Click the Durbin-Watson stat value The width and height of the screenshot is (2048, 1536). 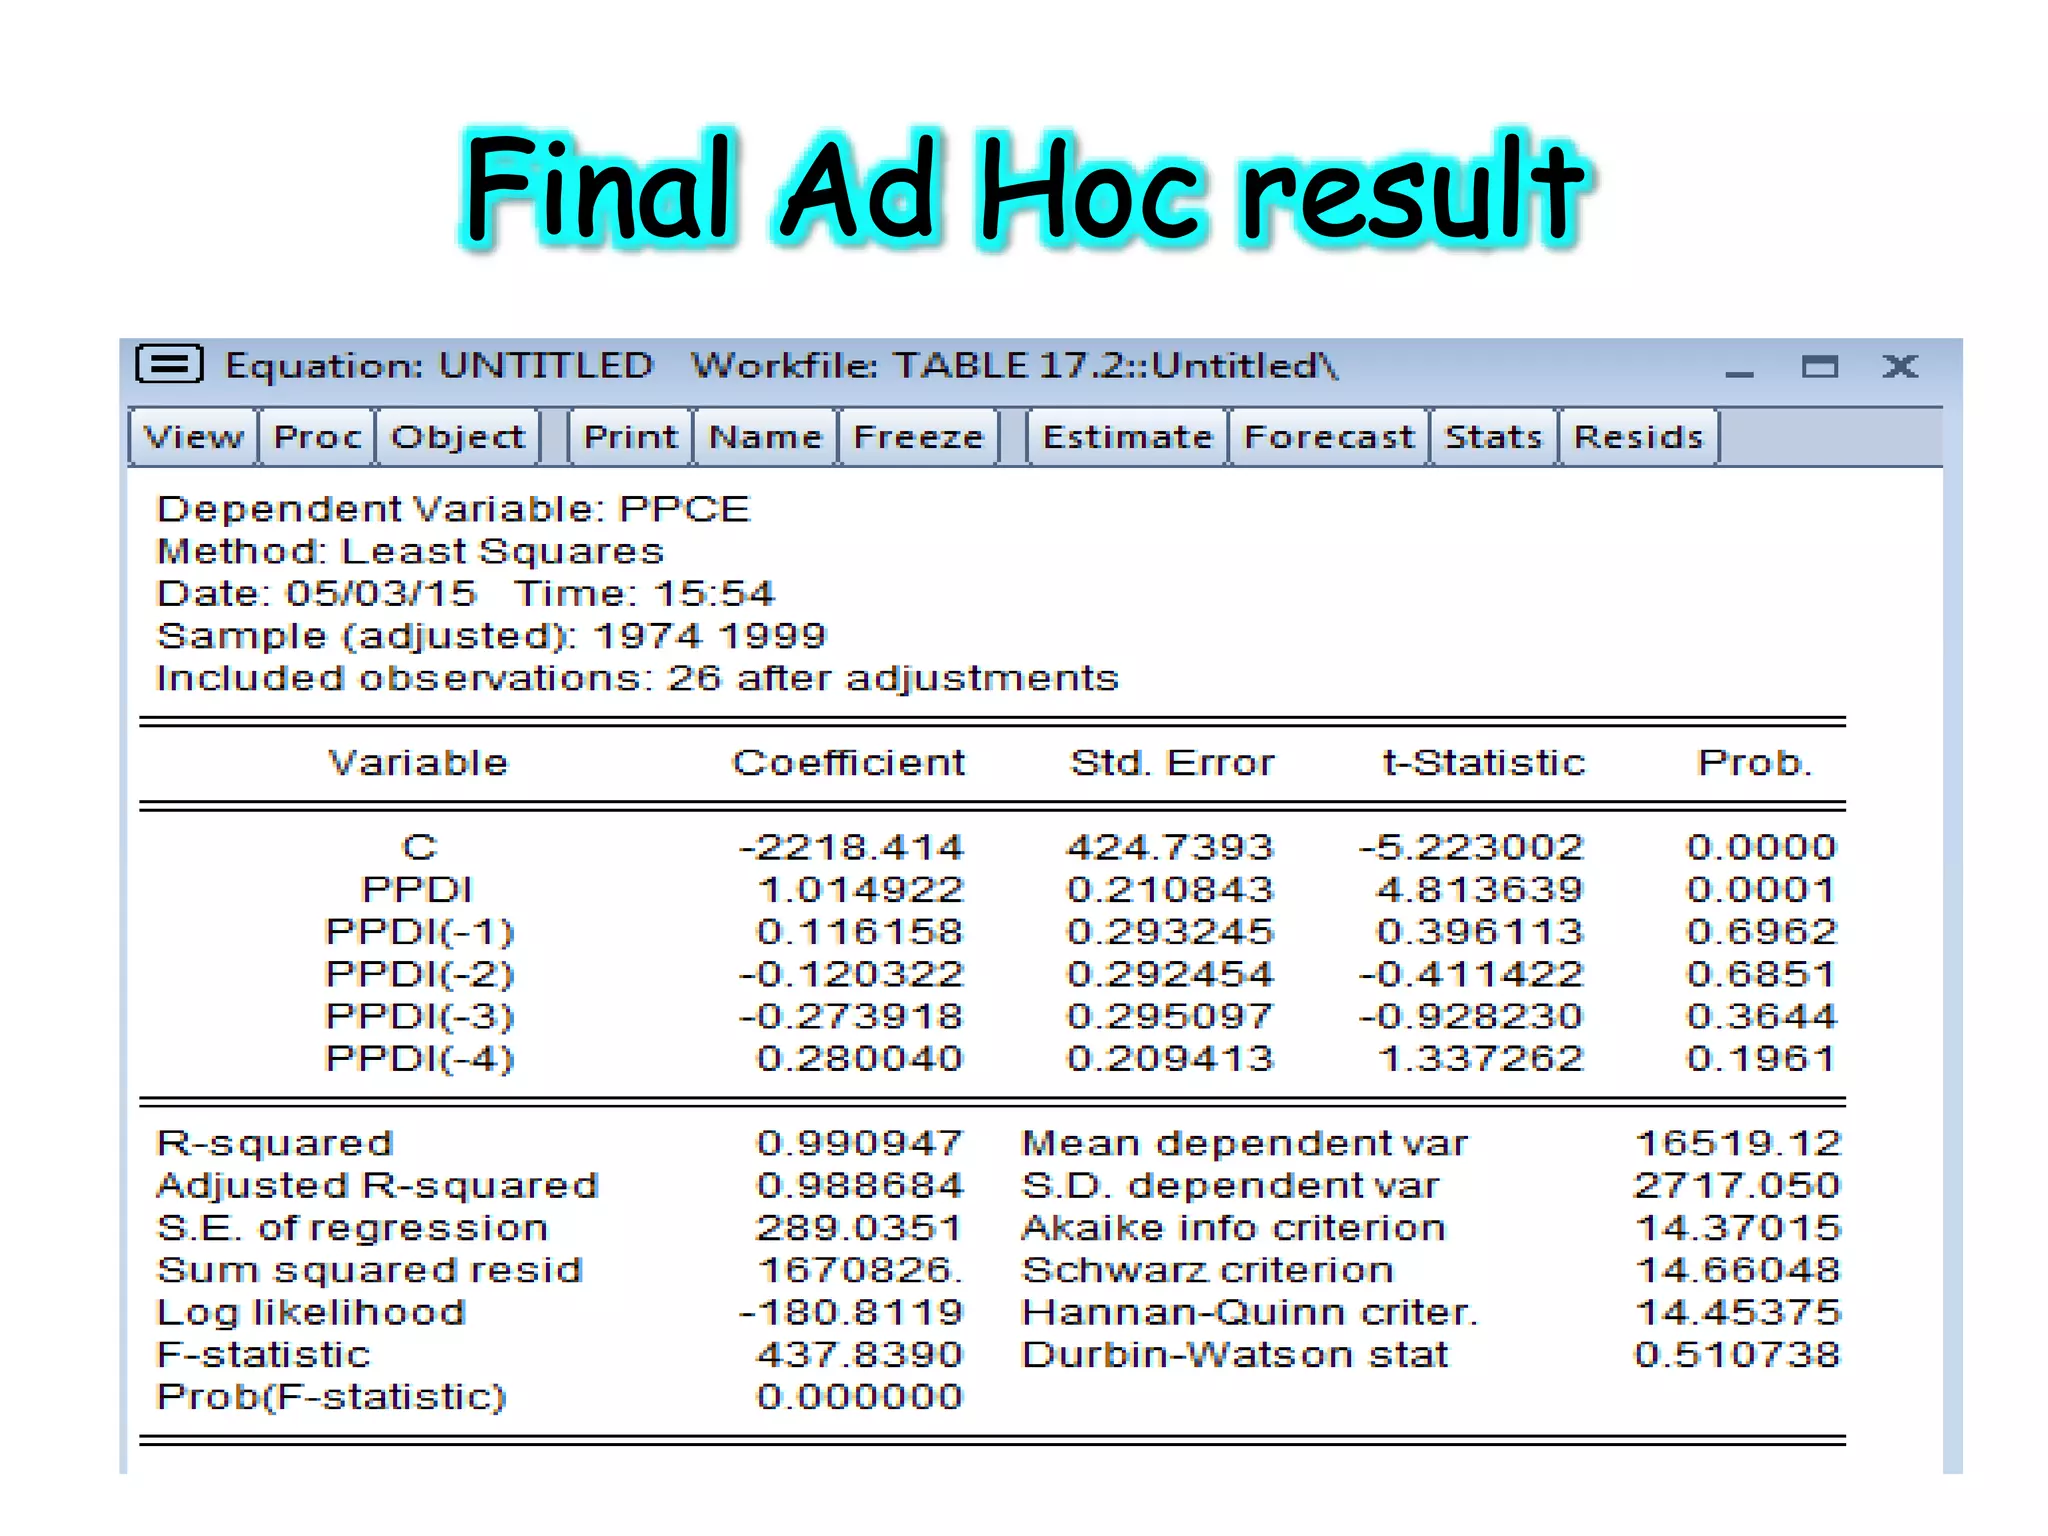tap(1737, 1354)
